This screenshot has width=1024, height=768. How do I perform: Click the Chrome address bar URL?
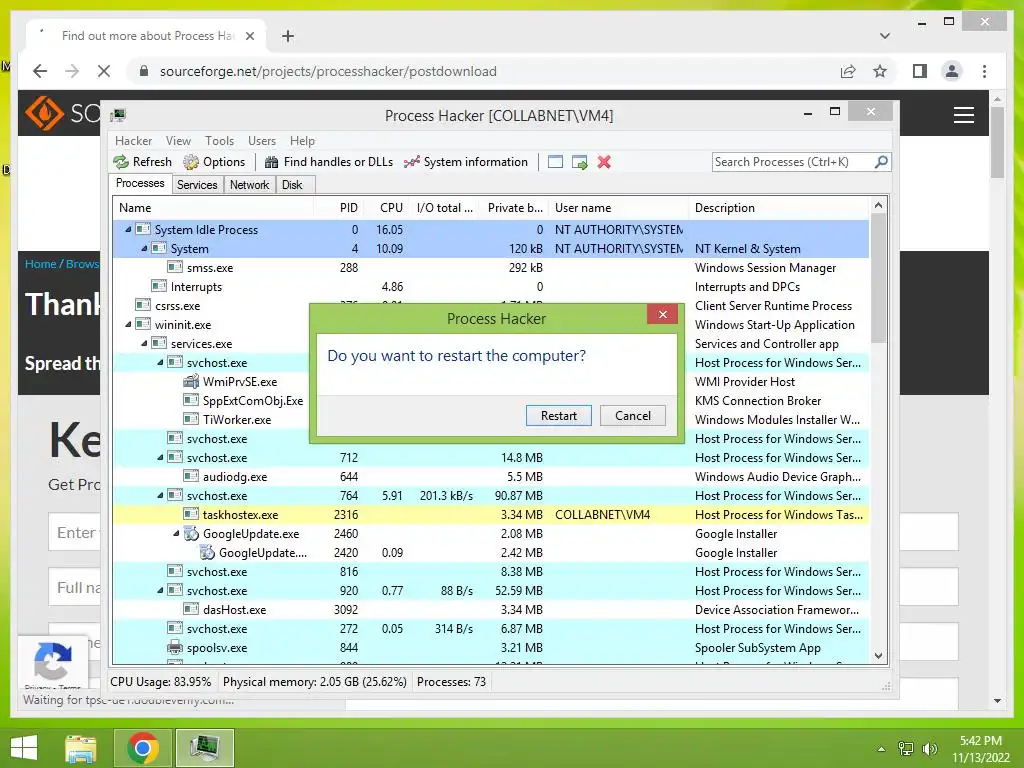[328, 71]
